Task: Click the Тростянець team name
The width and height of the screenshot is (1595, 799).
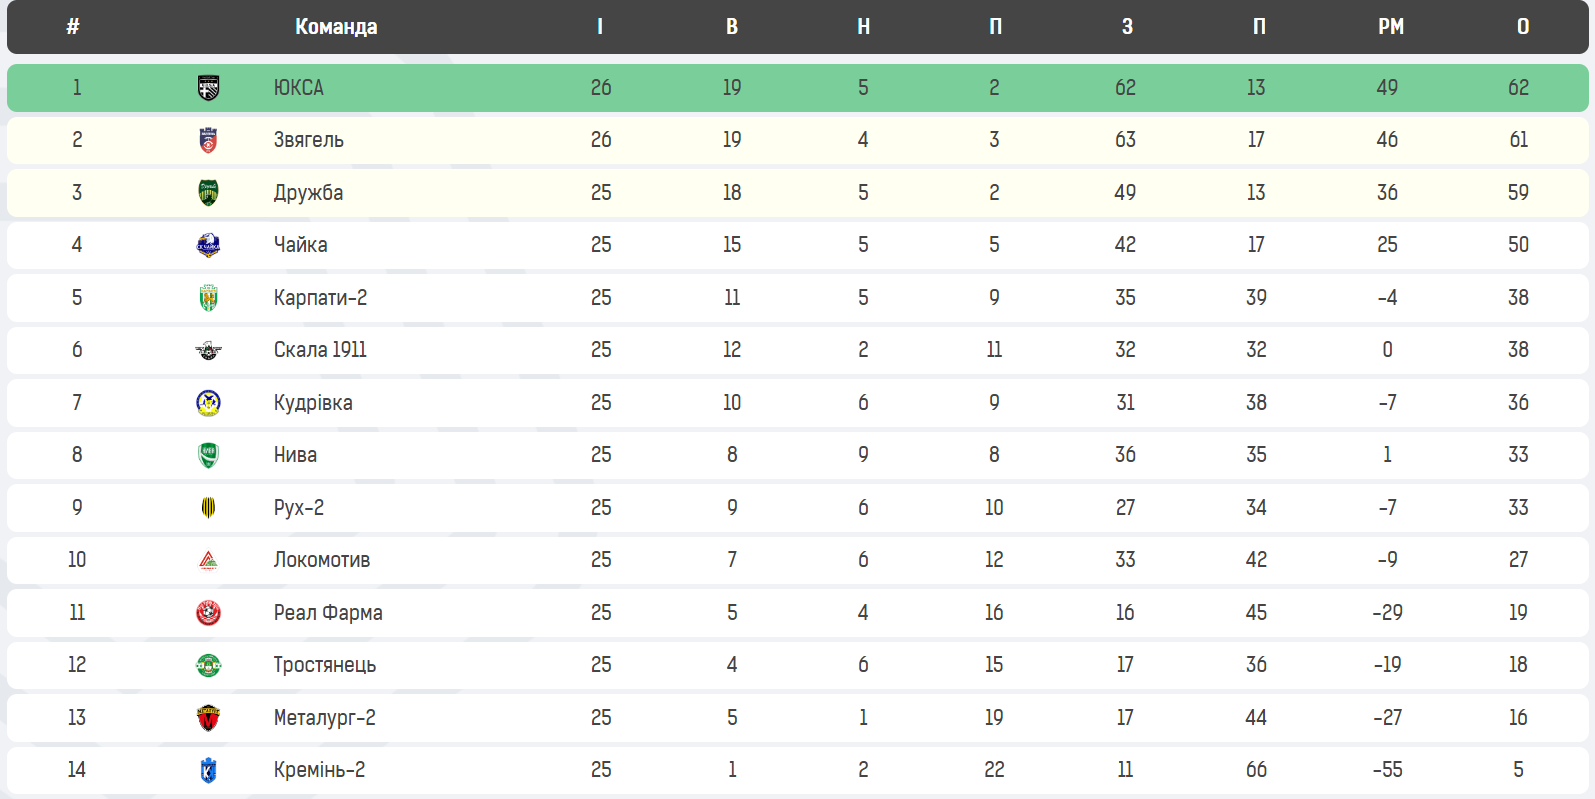Action: coord(325,665)
